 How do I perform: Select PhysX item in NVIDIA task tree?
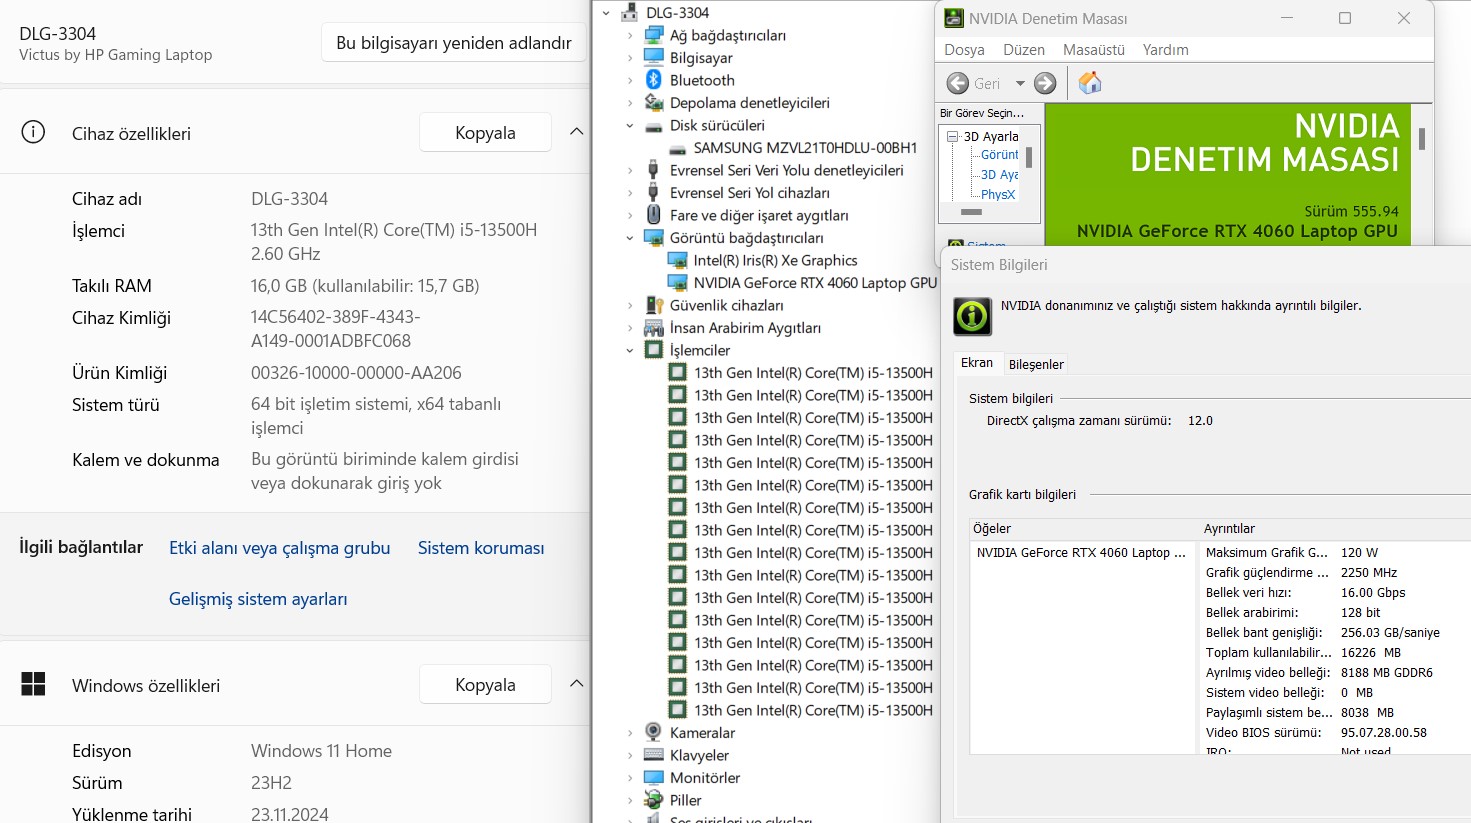point(998,194)
